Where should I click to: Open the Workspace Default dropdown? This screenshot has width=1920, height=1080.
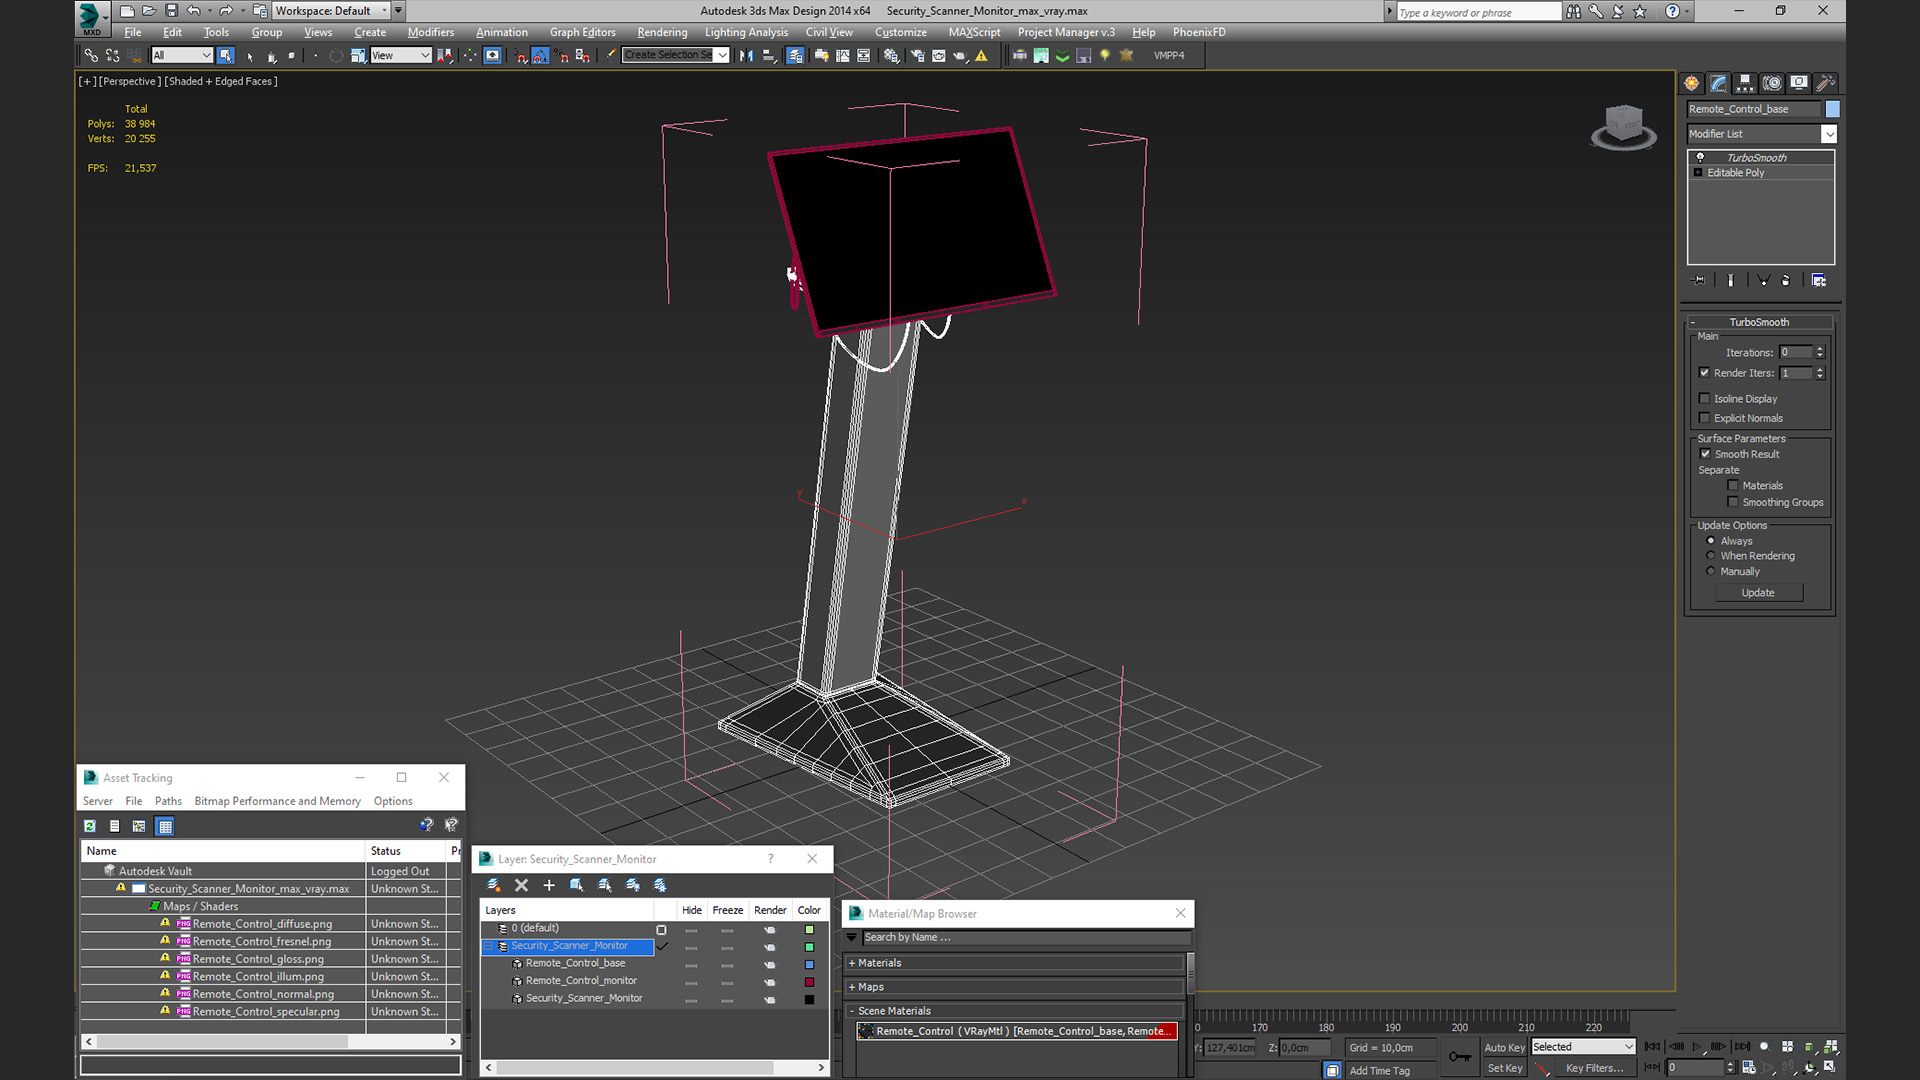click(332, 11)
